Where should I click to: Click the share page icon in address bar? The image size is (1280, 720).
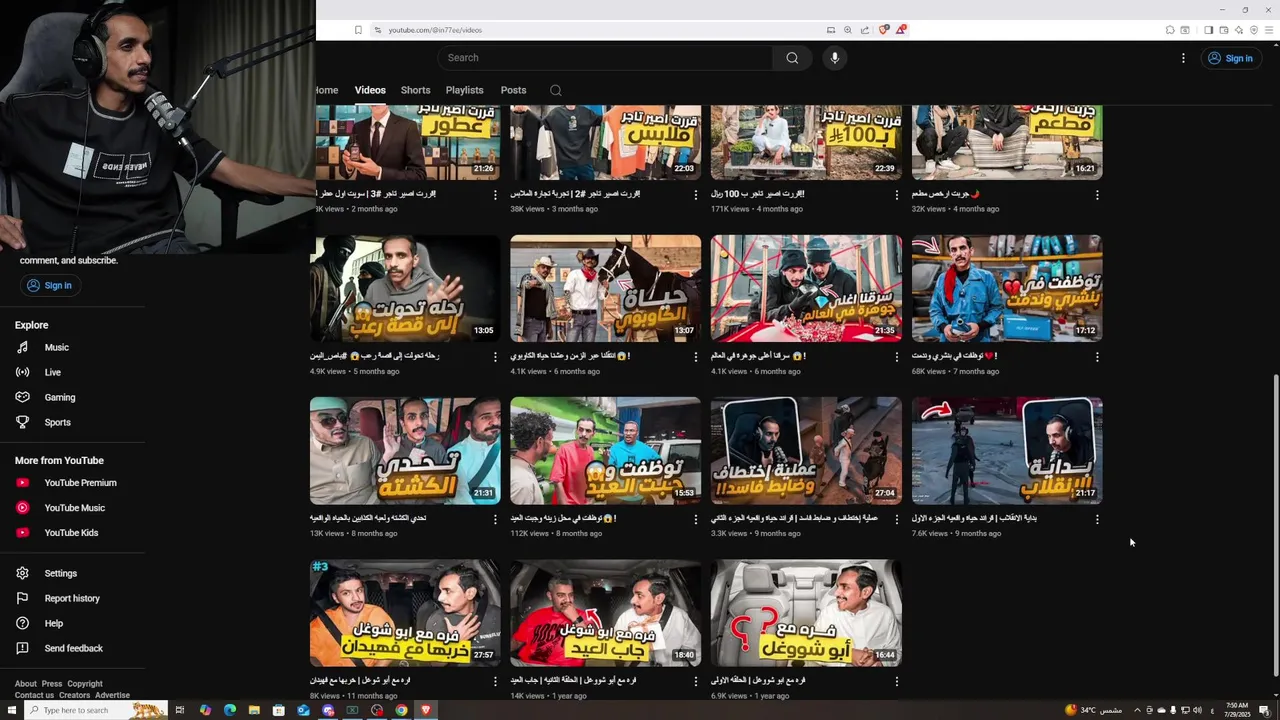click(865, 30)
